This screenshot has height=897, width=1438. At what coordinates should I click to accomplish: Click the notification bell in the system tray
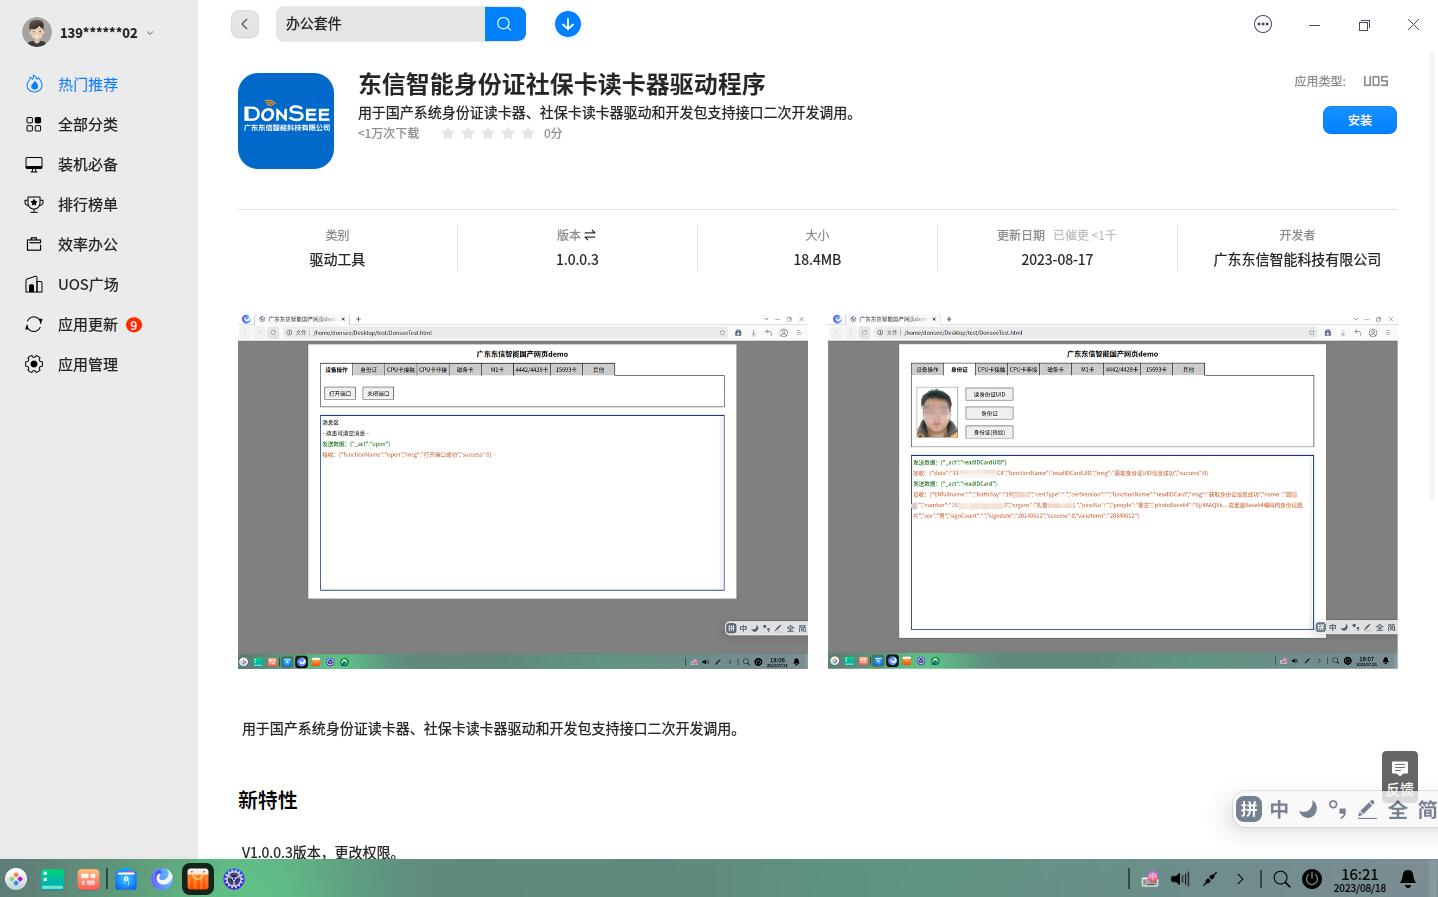(1408, 879)
